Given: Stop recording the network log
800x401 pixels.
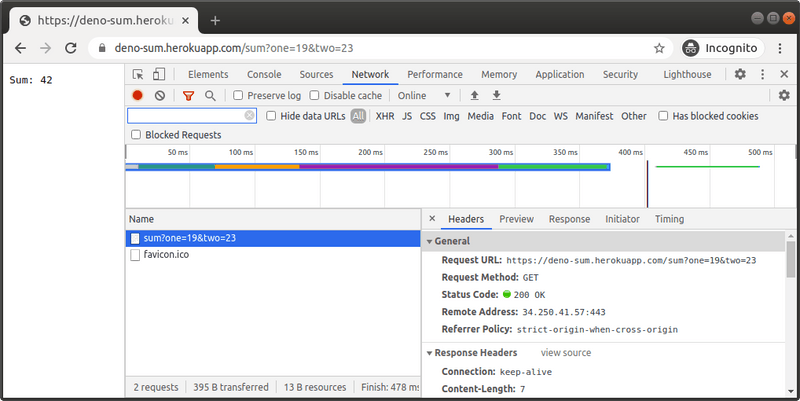Looking at the screenshot, I should [137, 95].
